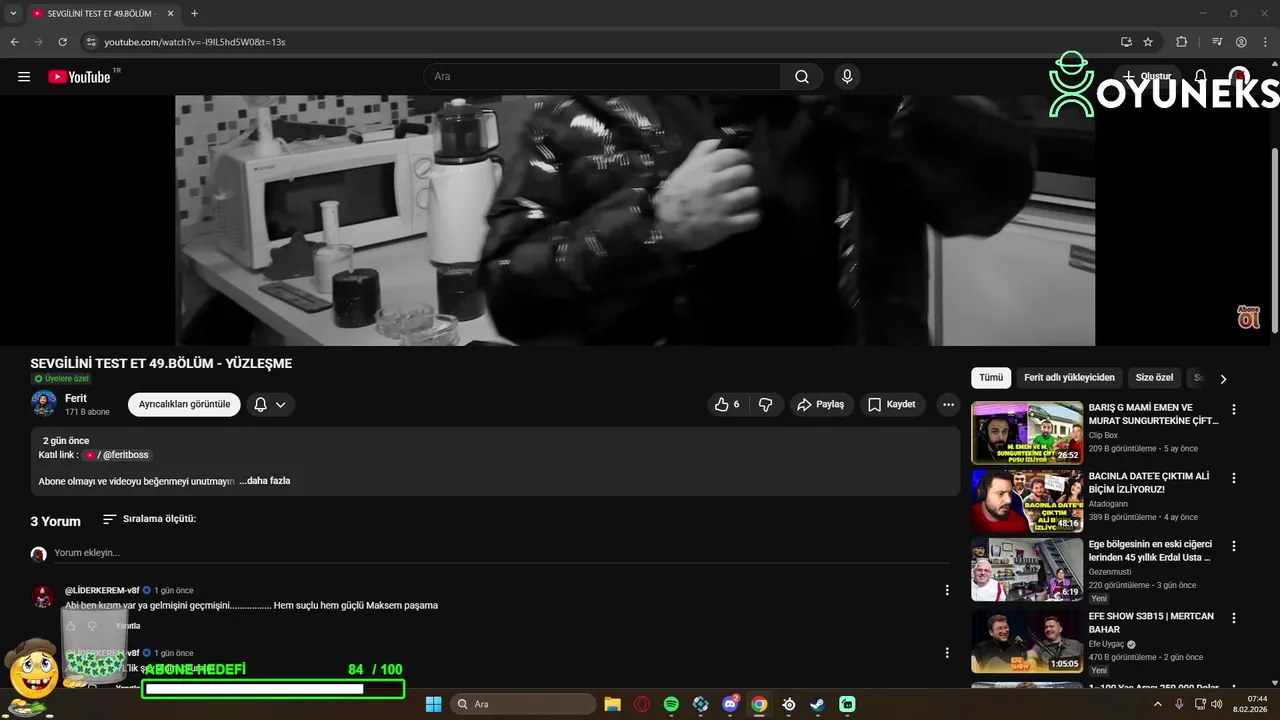Open the BACINLA DATE'E ÇIKTIM thumbnail
Screen dimensions: 1280x720
click(1027, 501)
